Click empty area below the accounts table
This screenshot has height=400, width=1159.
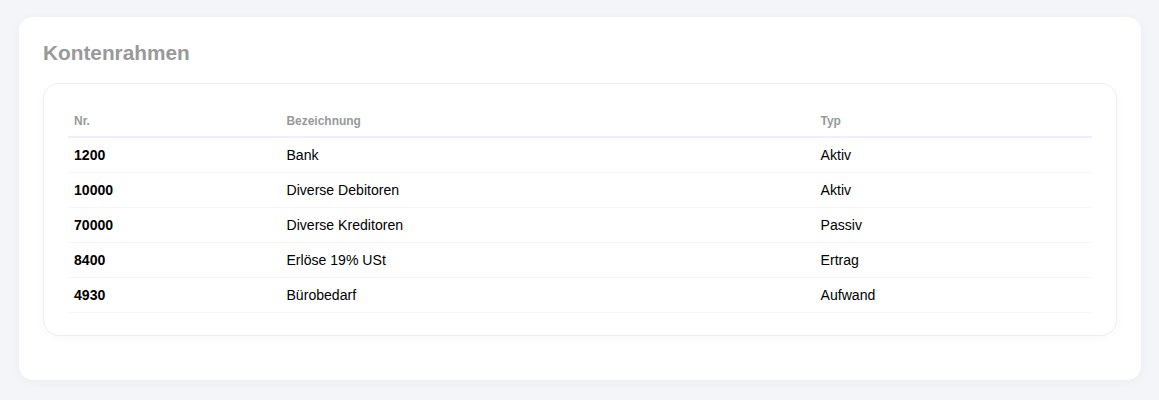tap(580, 359)
